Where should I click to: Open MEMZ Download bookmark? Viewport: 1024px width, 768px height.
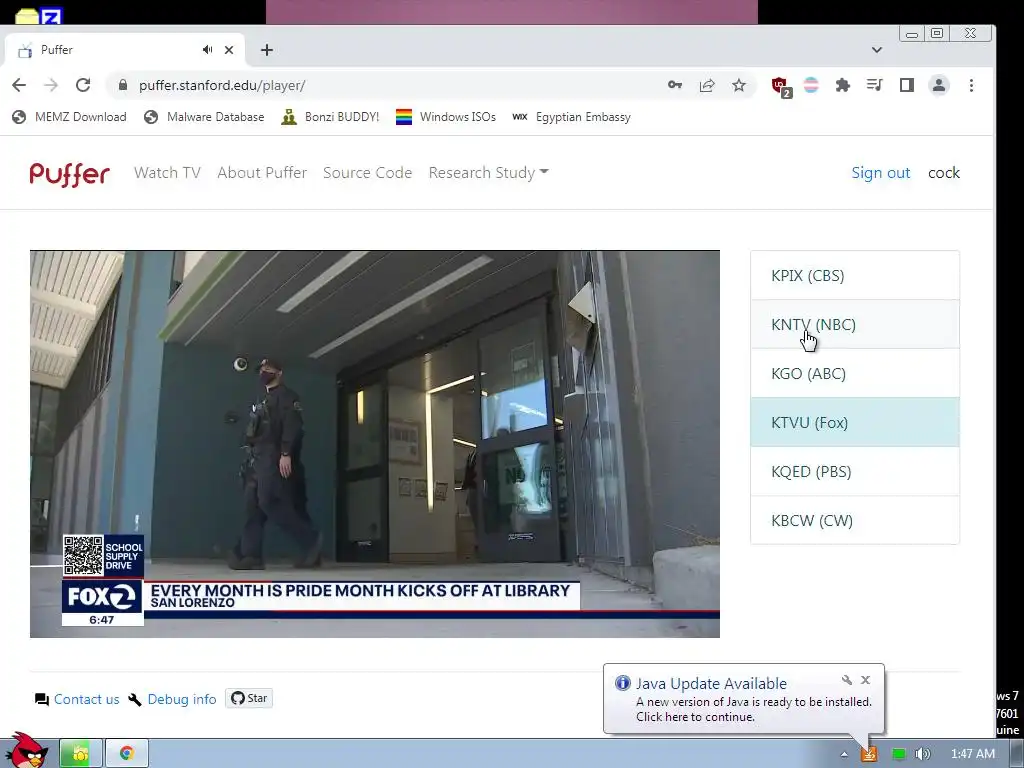point(69,117)
